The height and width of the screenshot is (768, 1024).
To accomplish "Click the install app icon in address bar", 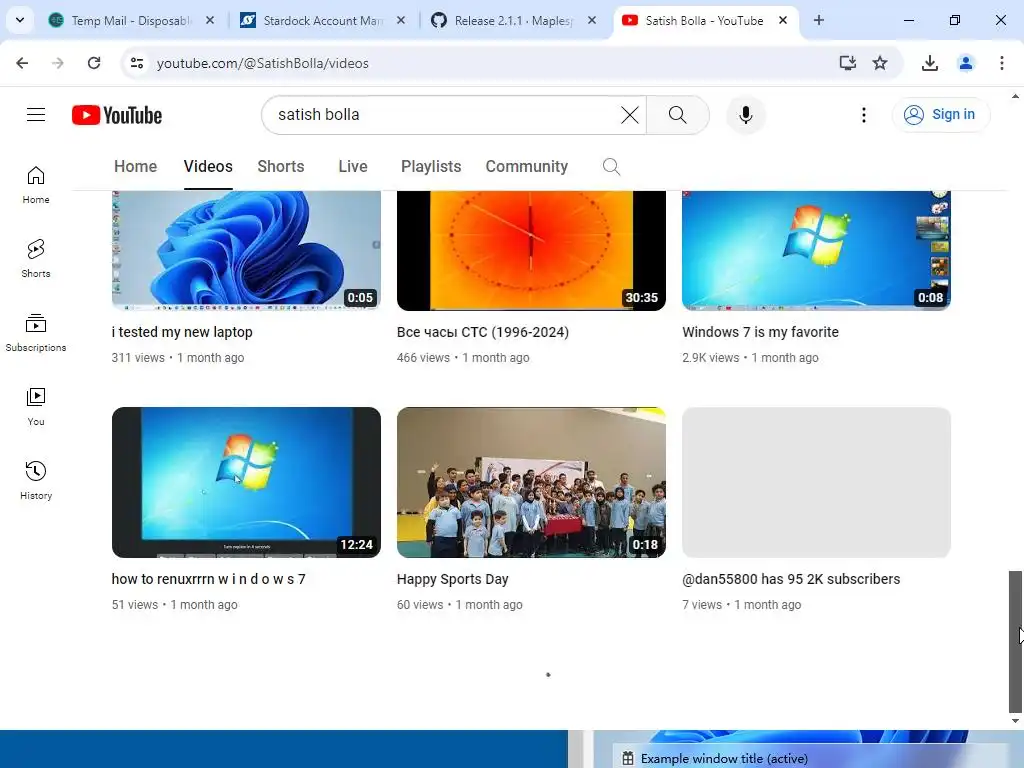I will 847,63.
